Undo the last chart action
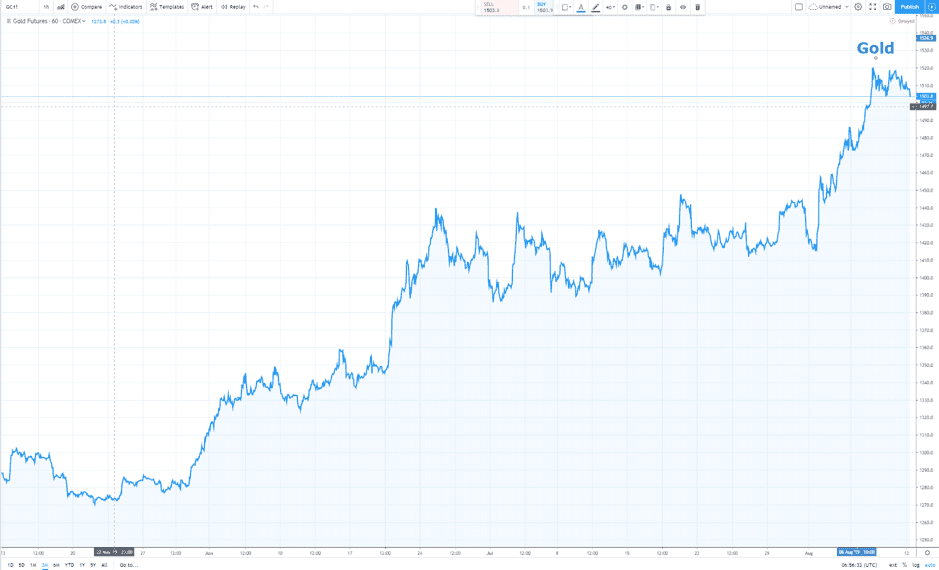 [x=256, y=7]
